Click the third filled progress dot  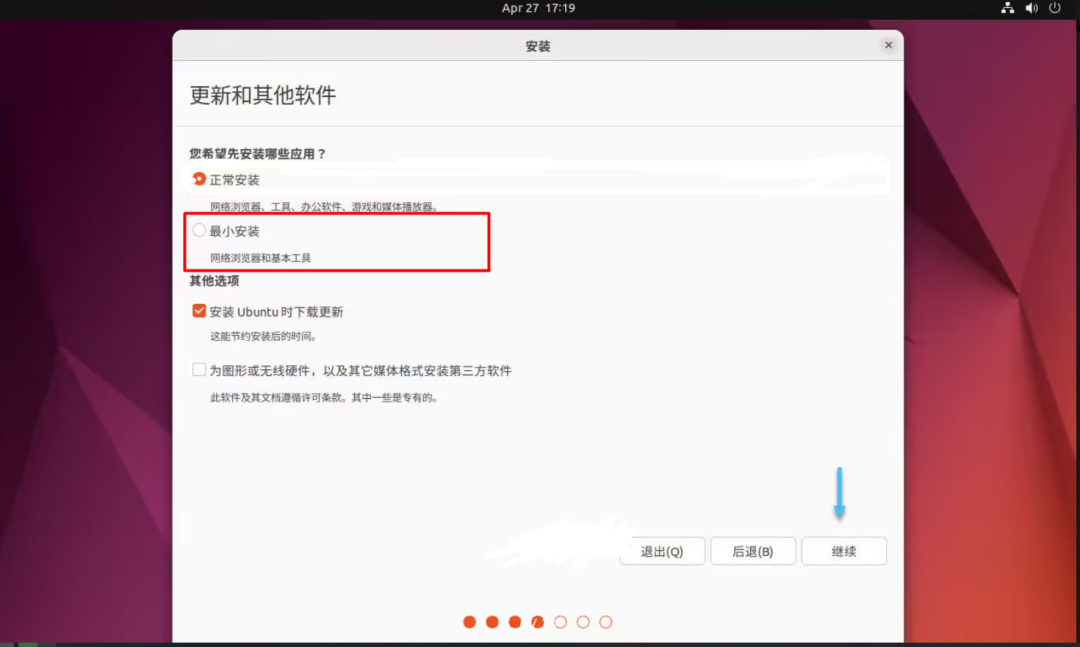pyautogui.click(x=515, y=621)
